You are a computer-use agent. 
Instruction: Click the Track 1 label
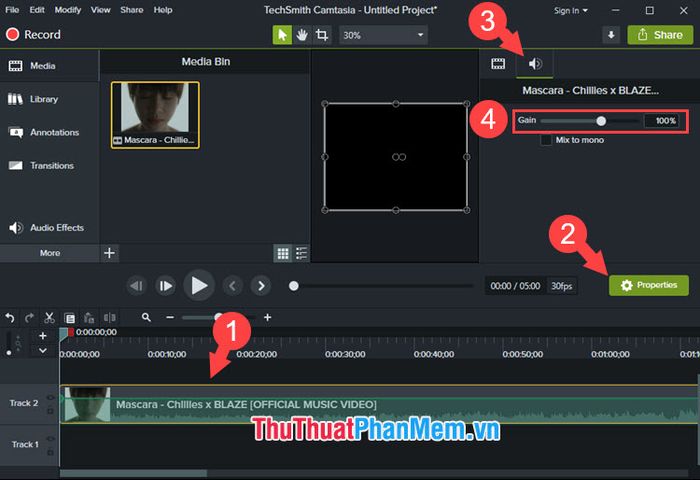coord(25,445)
